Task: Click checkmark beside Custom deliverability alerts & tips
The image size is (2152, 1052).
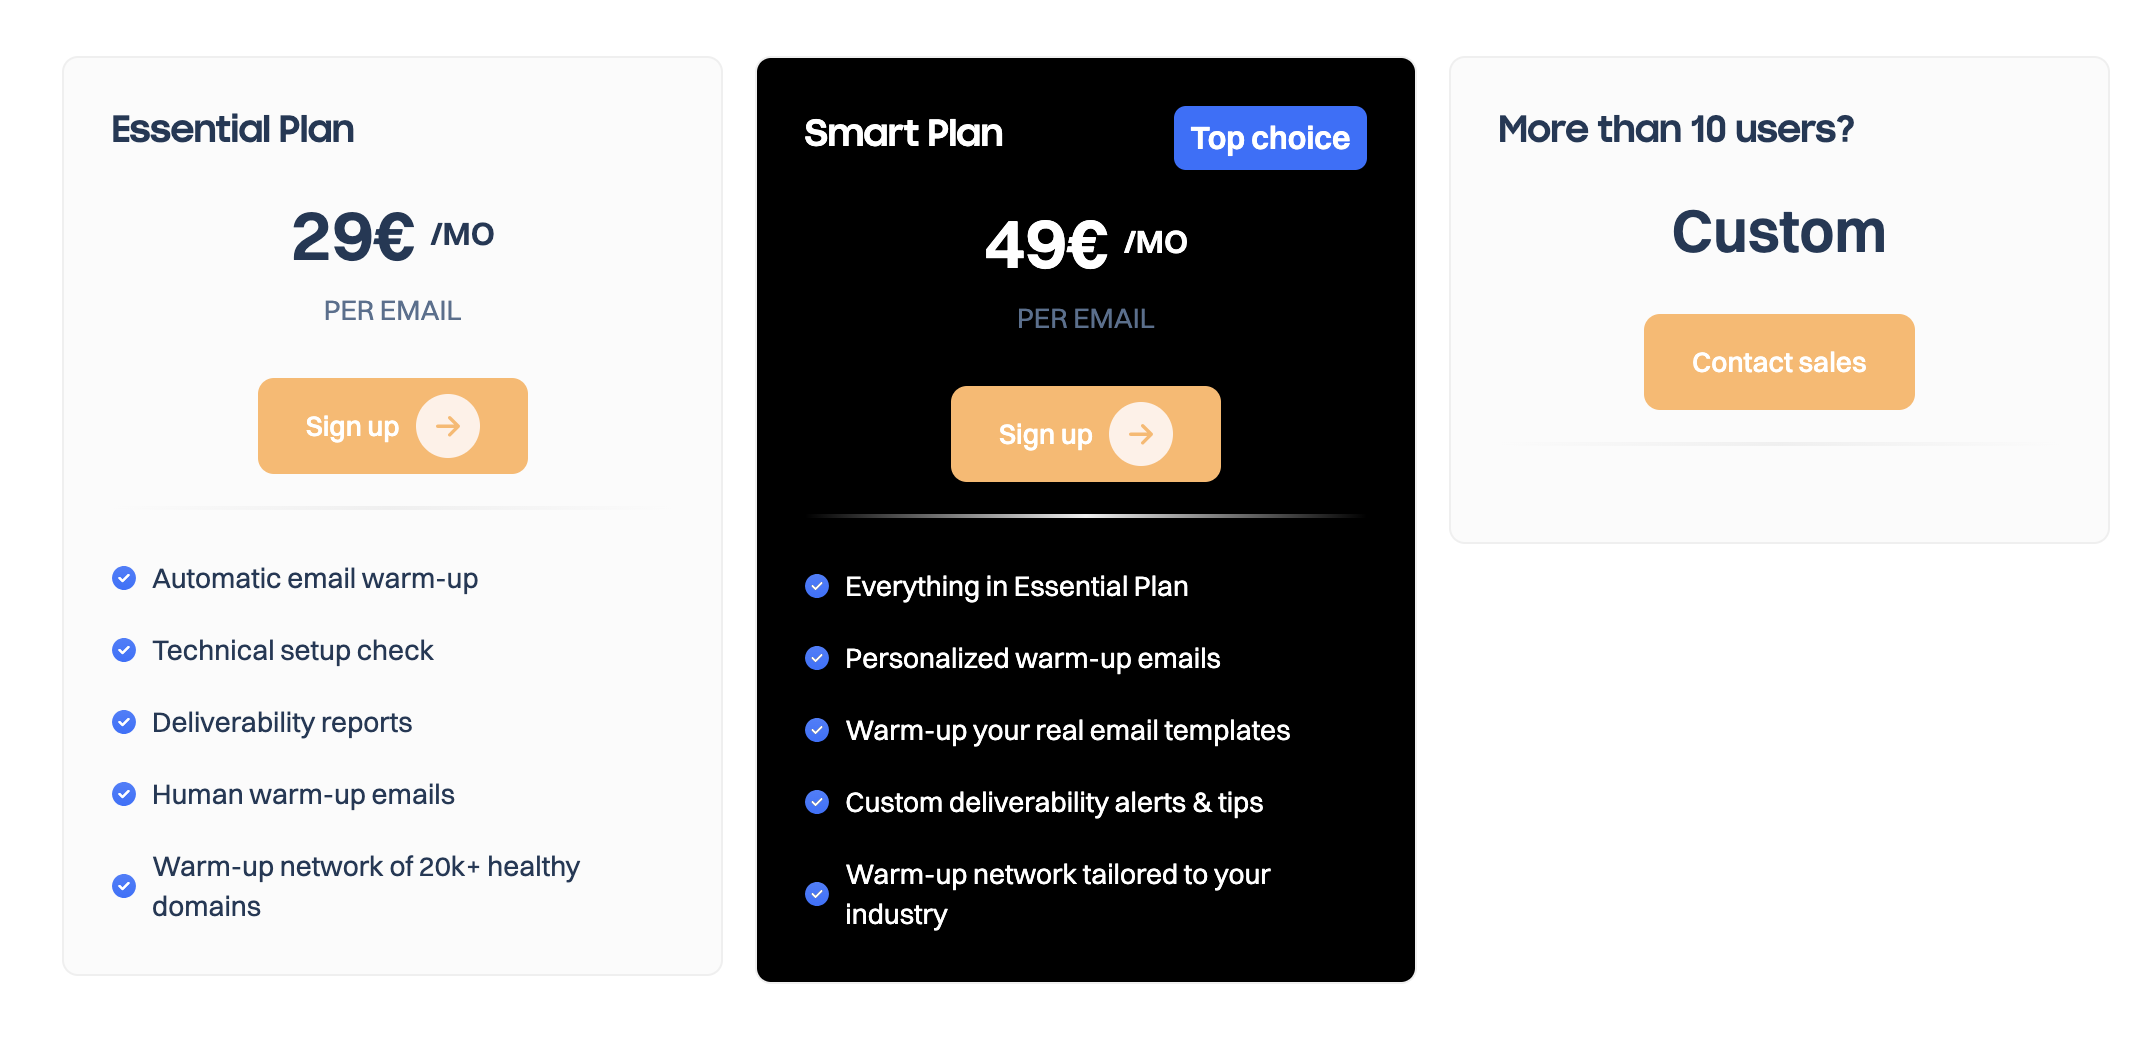Action: coord(817,802)
